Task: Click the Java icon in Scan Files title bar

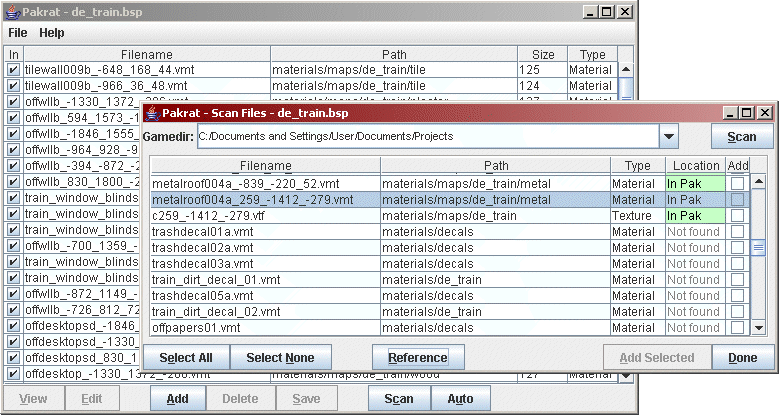Action: pos(153,113)
